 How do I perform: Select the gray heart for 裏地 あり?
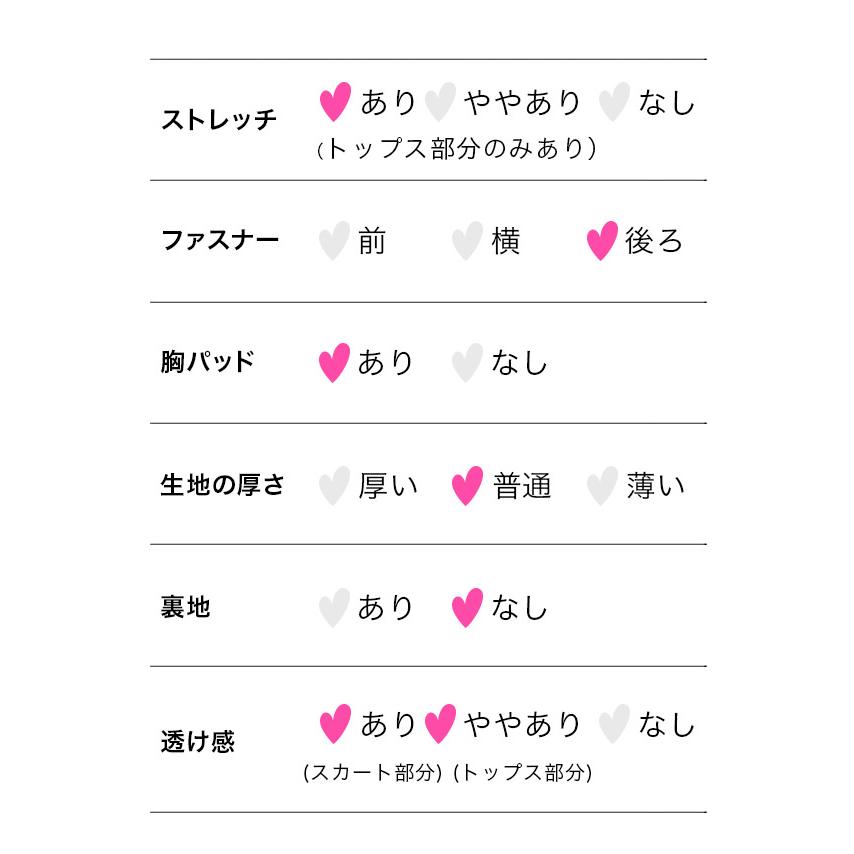pos(334,608)
